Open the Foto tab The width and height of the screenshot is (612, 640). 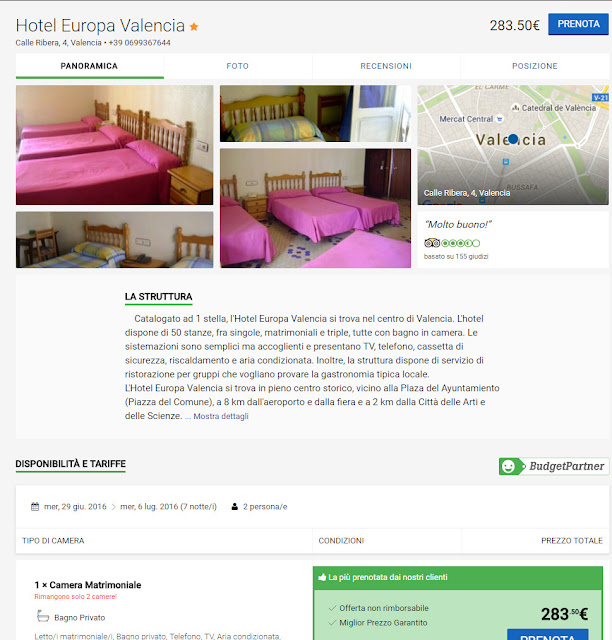(238, 66)
